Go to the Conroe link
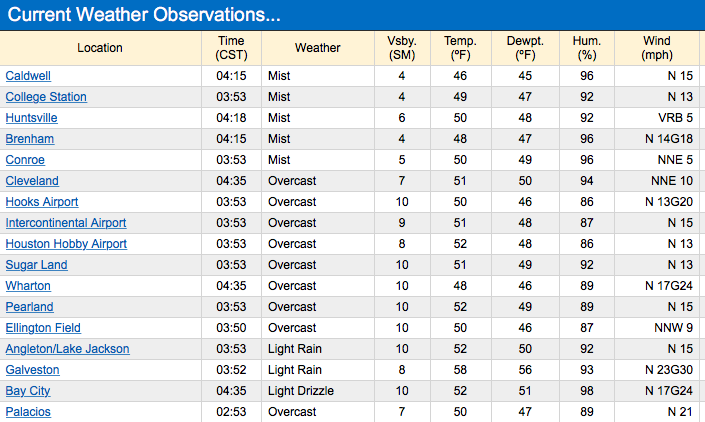This screenshot has height=422, width=705. (25, 160)
